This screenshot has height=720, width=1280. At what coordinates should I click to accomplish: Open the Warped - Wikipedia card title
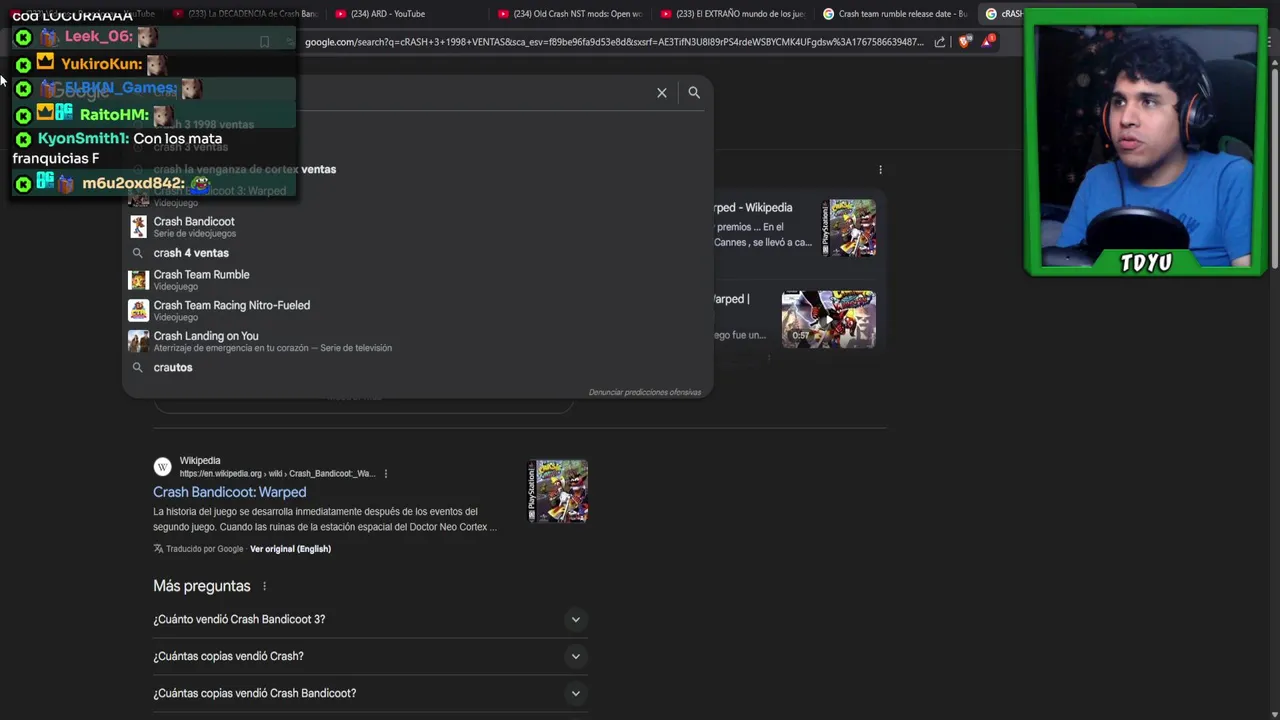(x=753, y=208)
